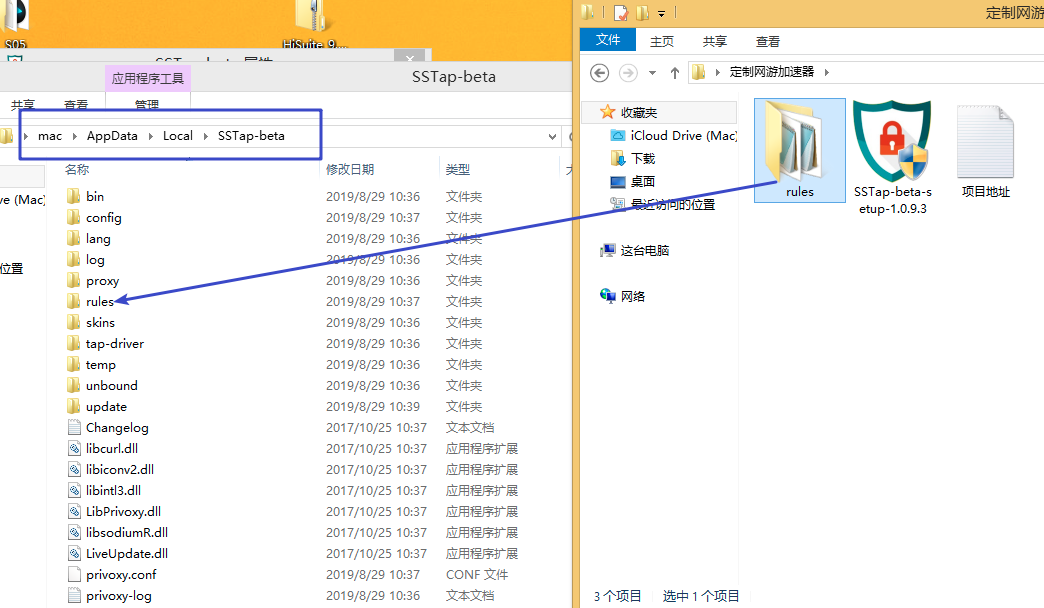Select the libintl3.dll file name
Viewport: 1044px width, 608px height.
(x=113, y=490)
